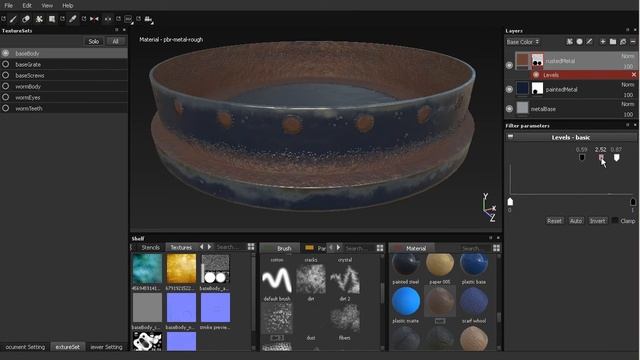This screenshot has height=360, width=640.
Task: Select the Particle brush tool
Action: tap(39, 19)
